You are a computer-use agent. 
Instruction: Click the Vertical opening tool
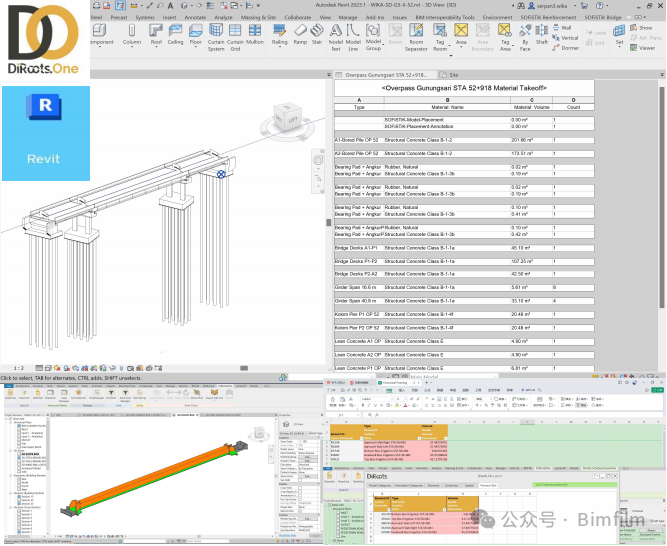565,38
